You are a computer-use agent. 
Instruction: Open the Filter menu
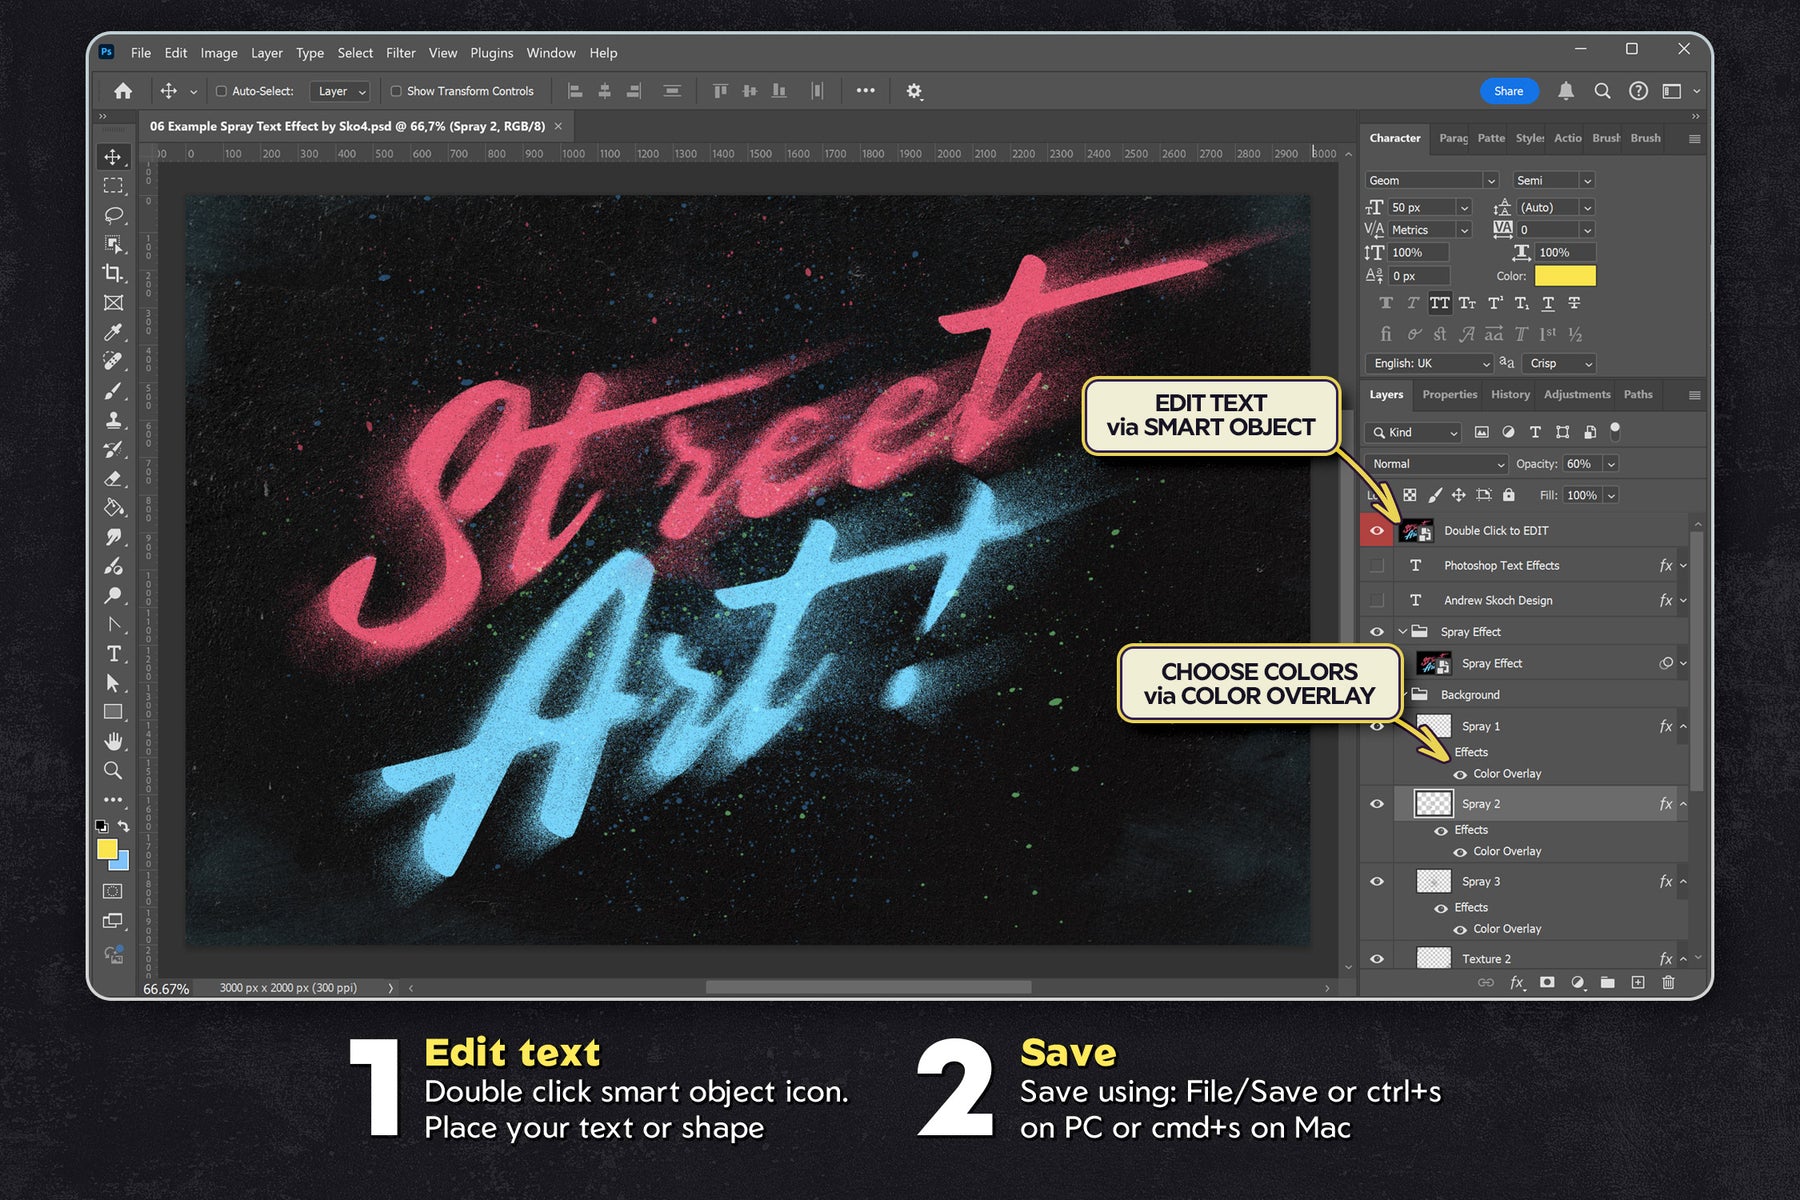(400, 53)
